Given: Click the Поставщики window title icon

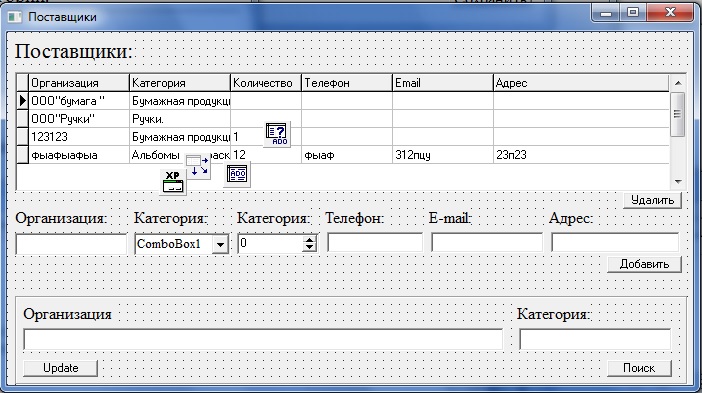Looking at the screenshot, I should (15, 17).
